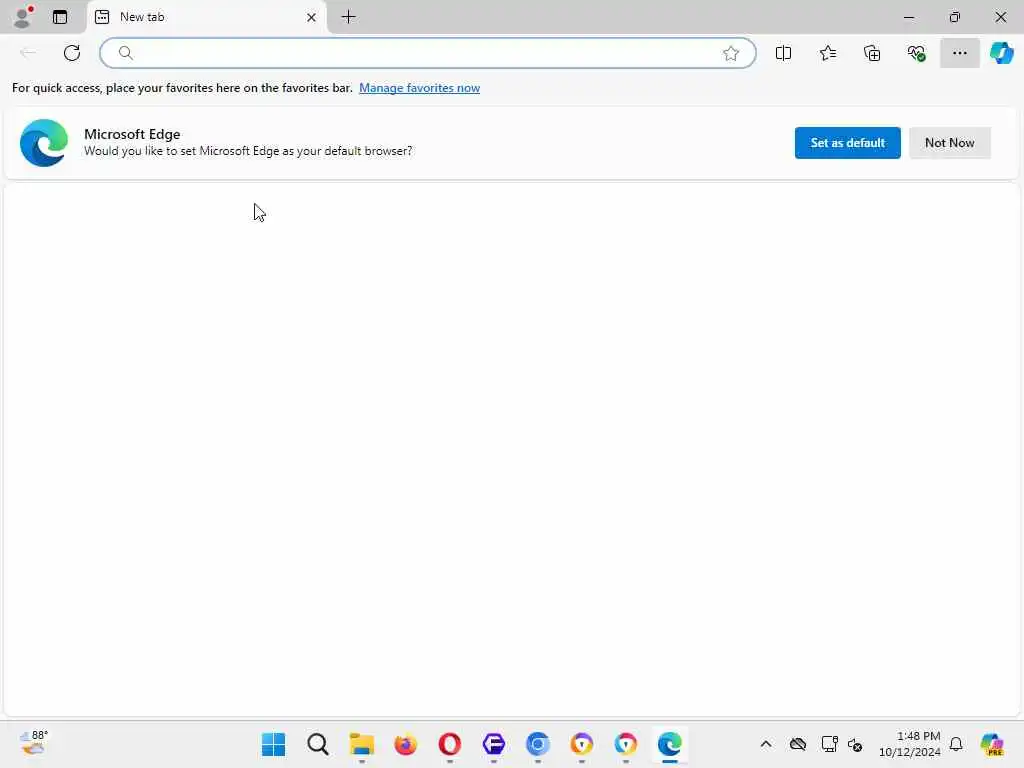1024x768 pixels.
Task: Minimize the Edge window
Action: 908,17
